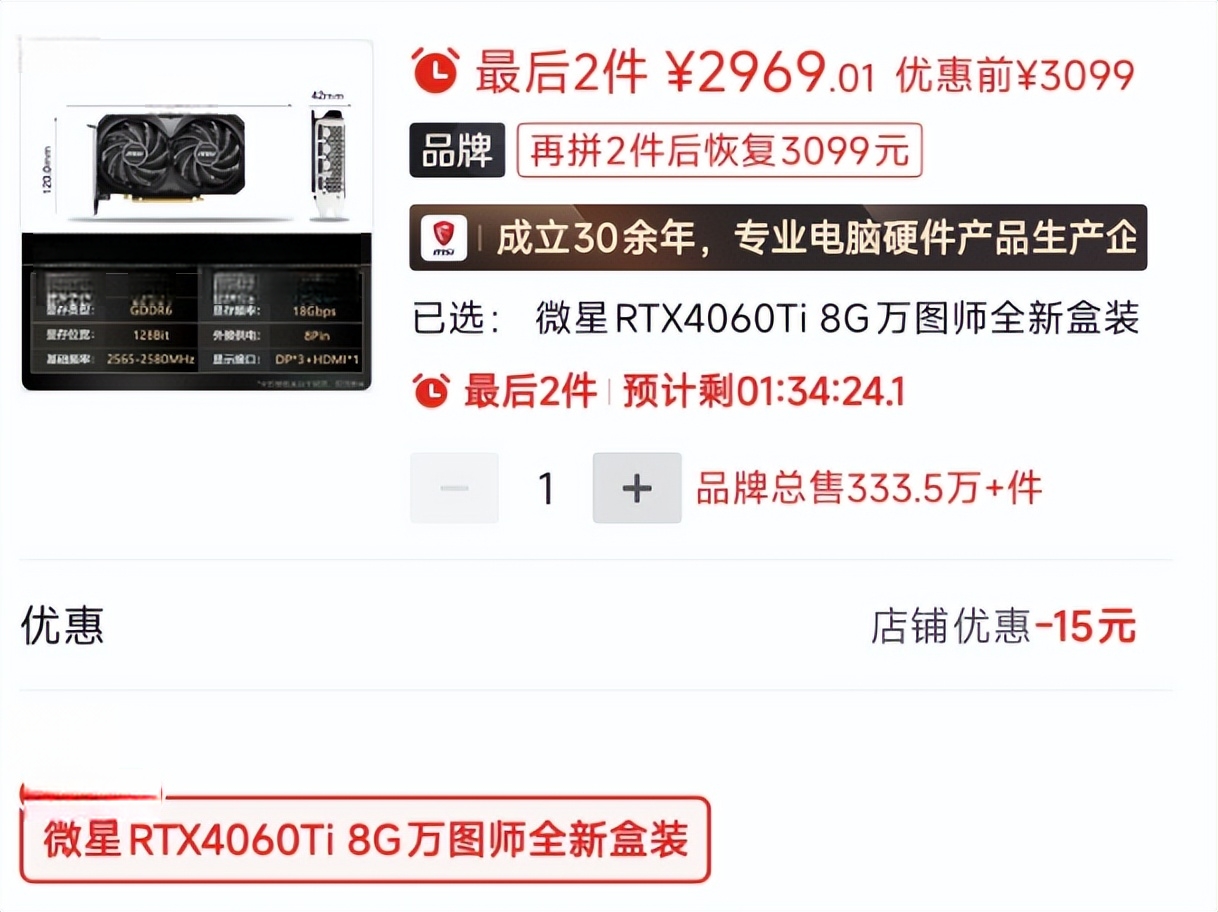Click the ¥2969.01 discounted price
This screenshot has width=1218, height=912.
tap(770, 74)
